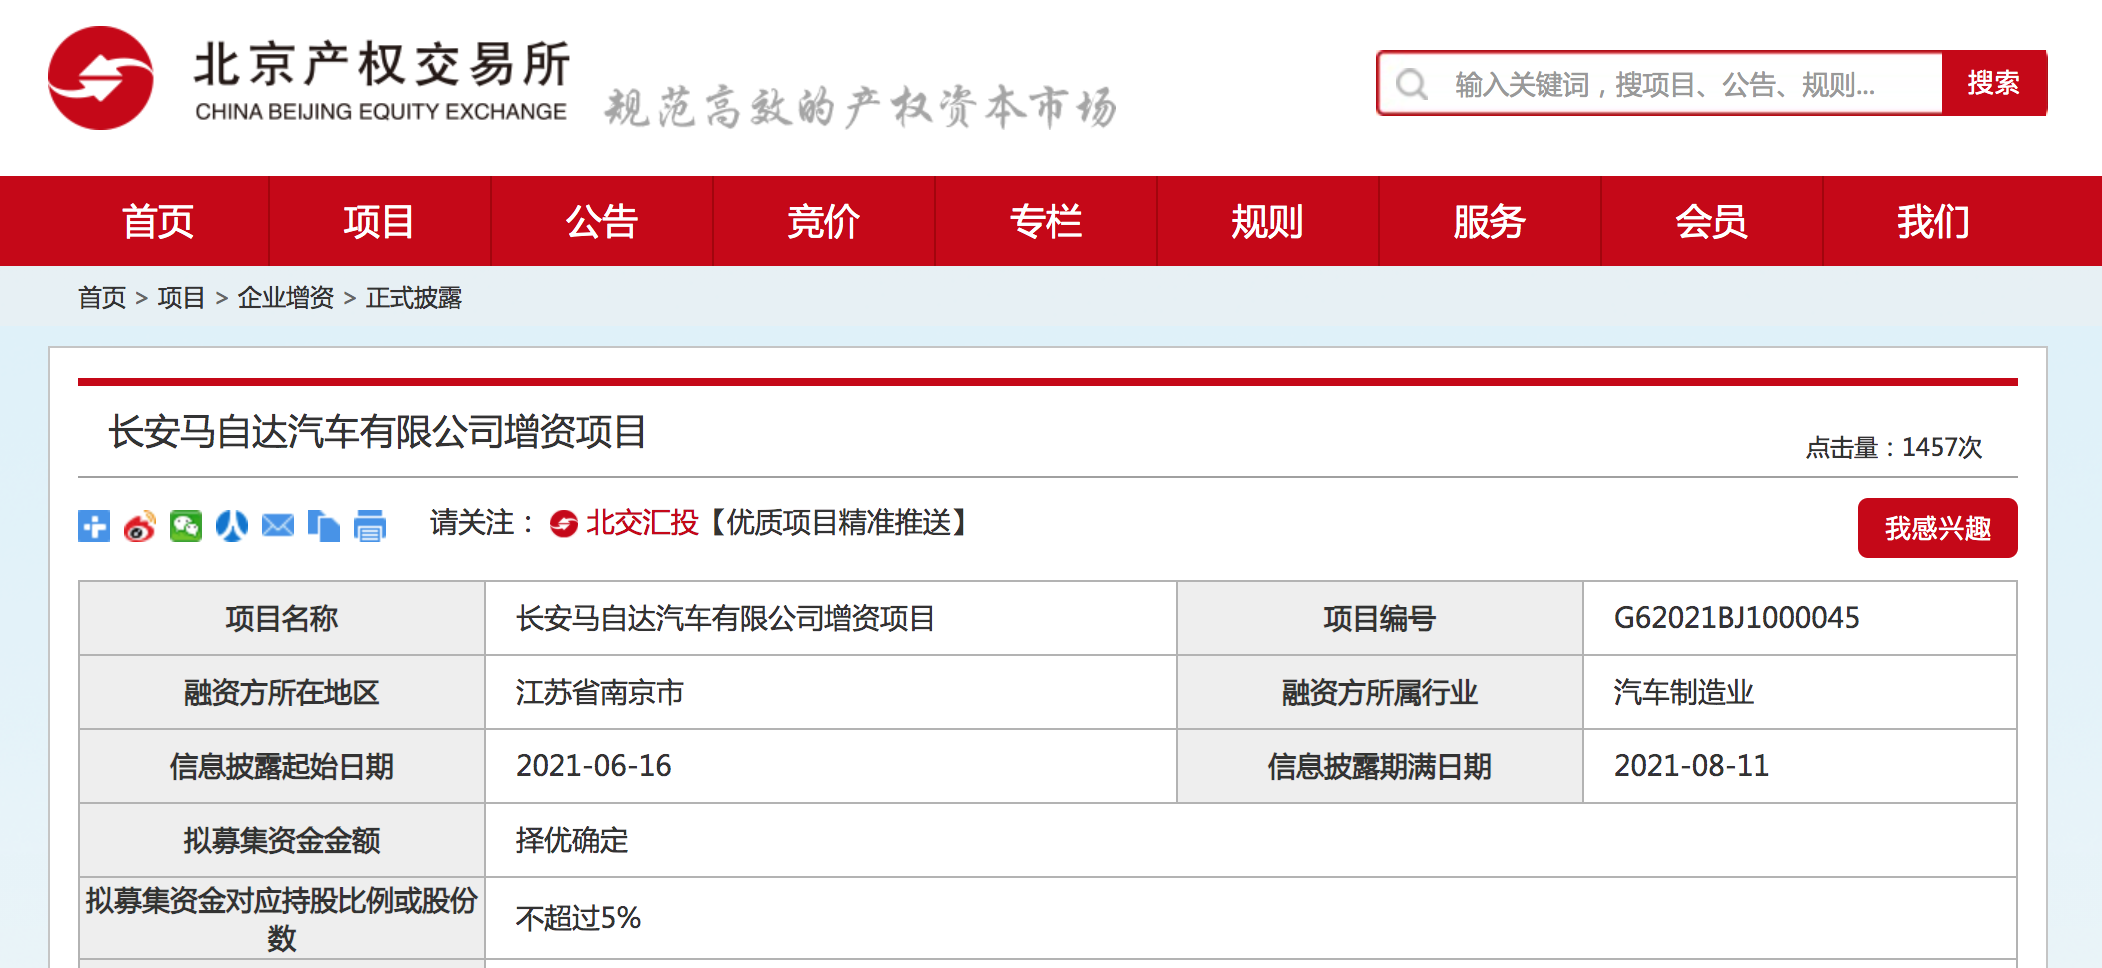Go to the 公告 menu
The width and height of the screenshot is (2102, 968).
(x=601, y=221)
